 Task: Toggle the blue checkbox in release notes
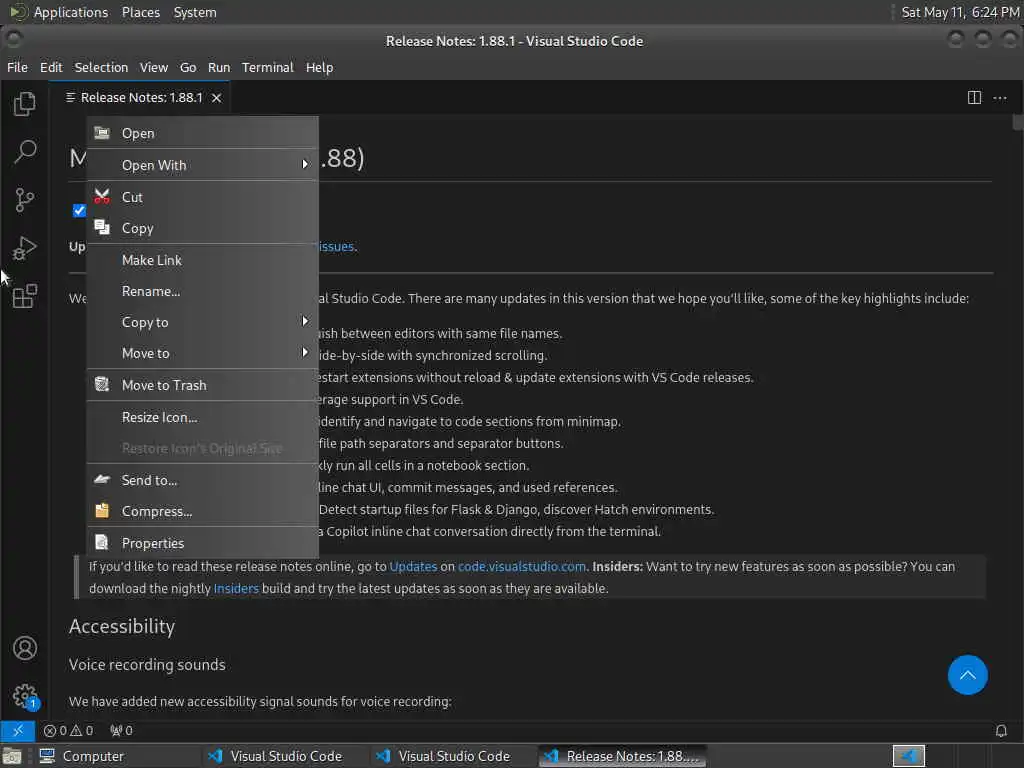[79, 210]
